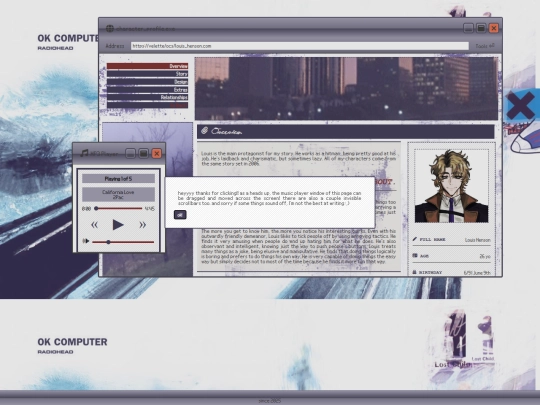The image size is (540, 405).
Task: Skip to the next track in player
Action: 142,225
